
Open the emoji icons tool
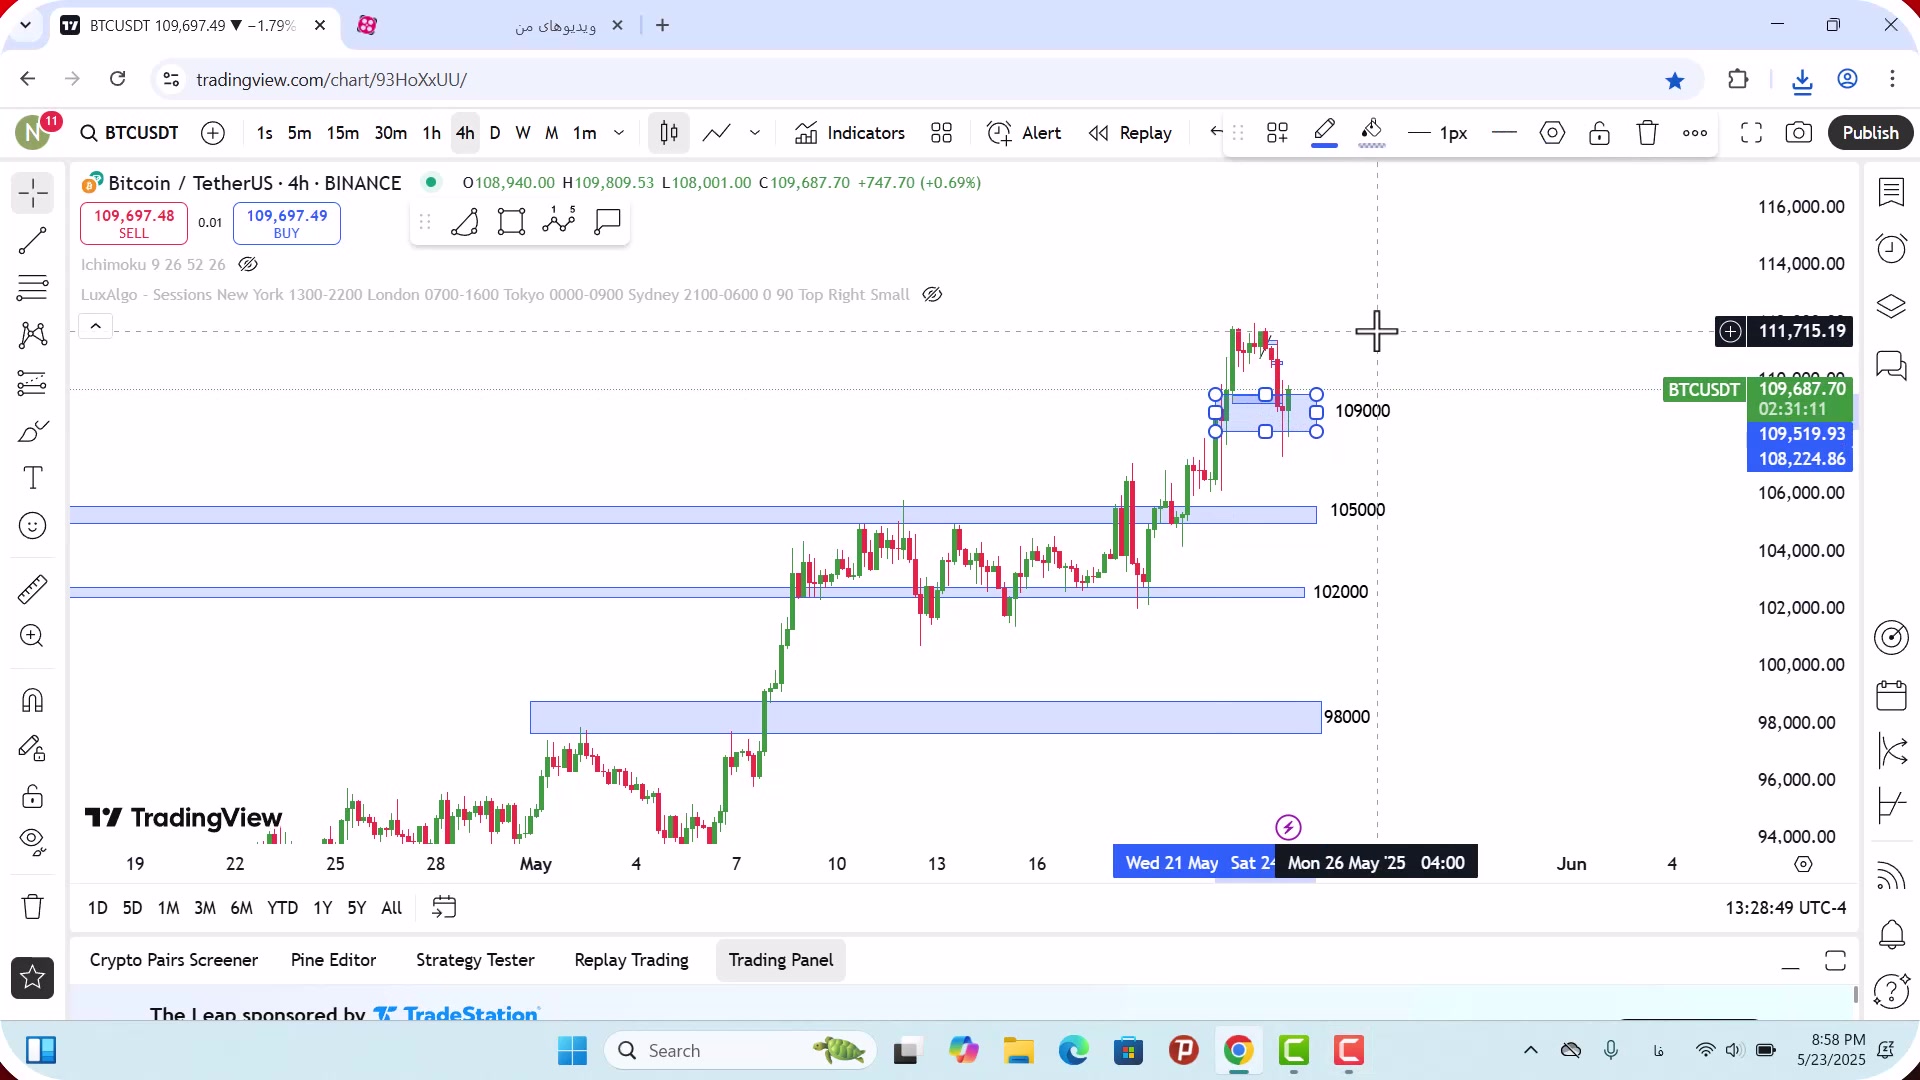(x=32, y=526)
